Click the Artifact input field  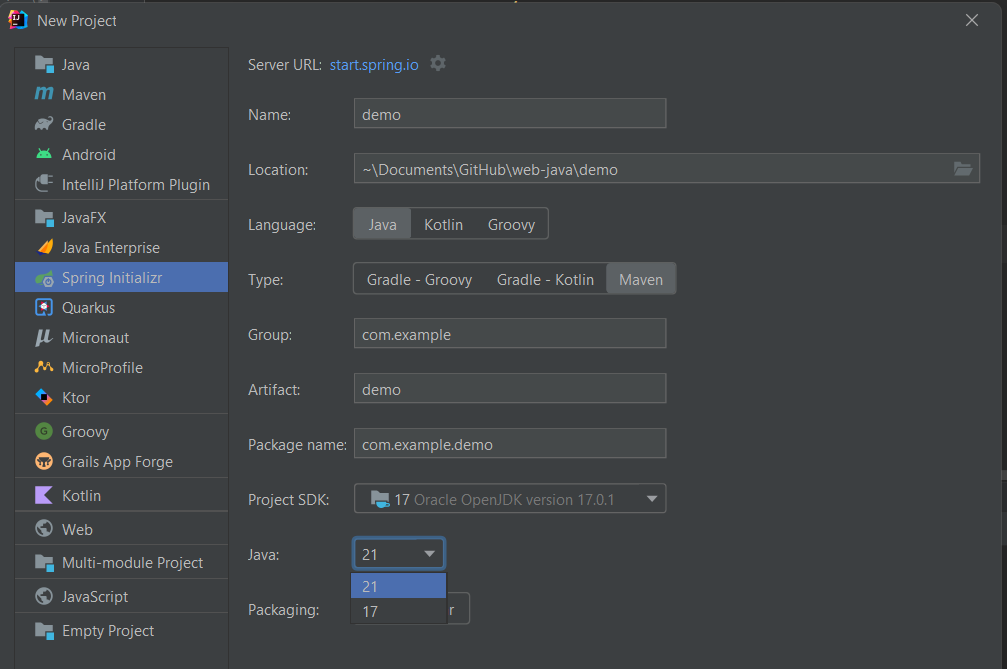(510, 388)
